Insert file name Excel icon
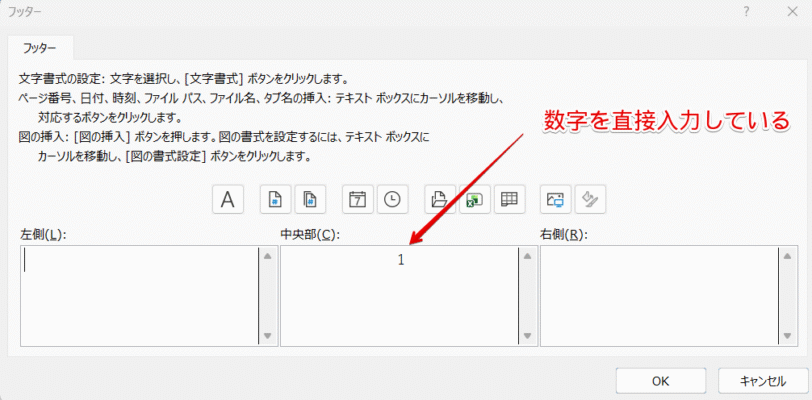812x400 pixels. pyautogui.click(x=475, y=199)
